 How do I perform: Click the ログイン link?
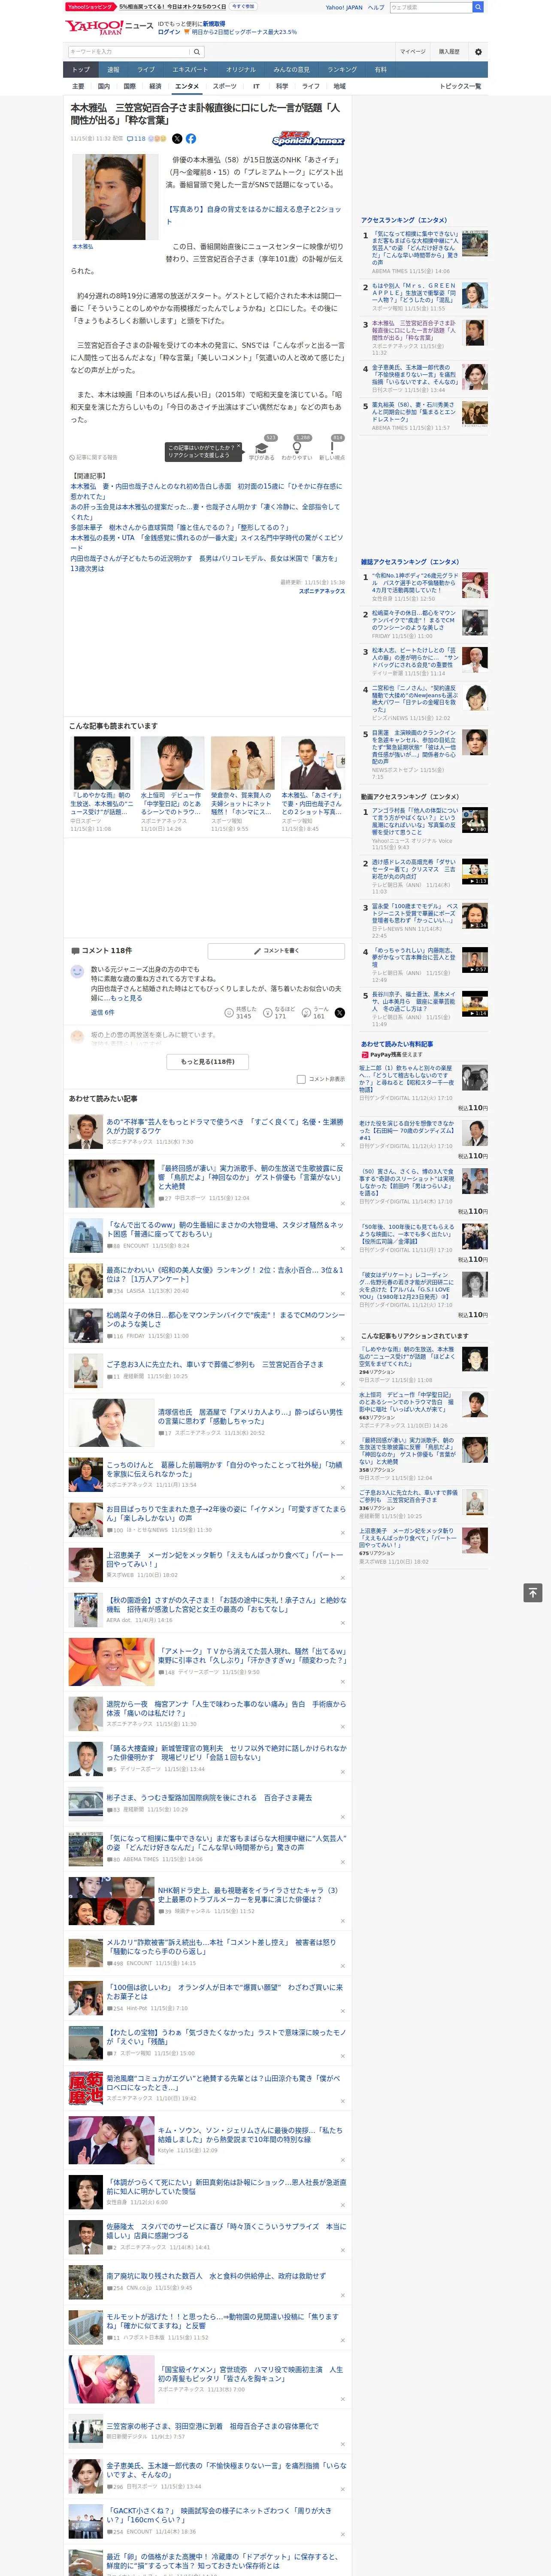169,32
